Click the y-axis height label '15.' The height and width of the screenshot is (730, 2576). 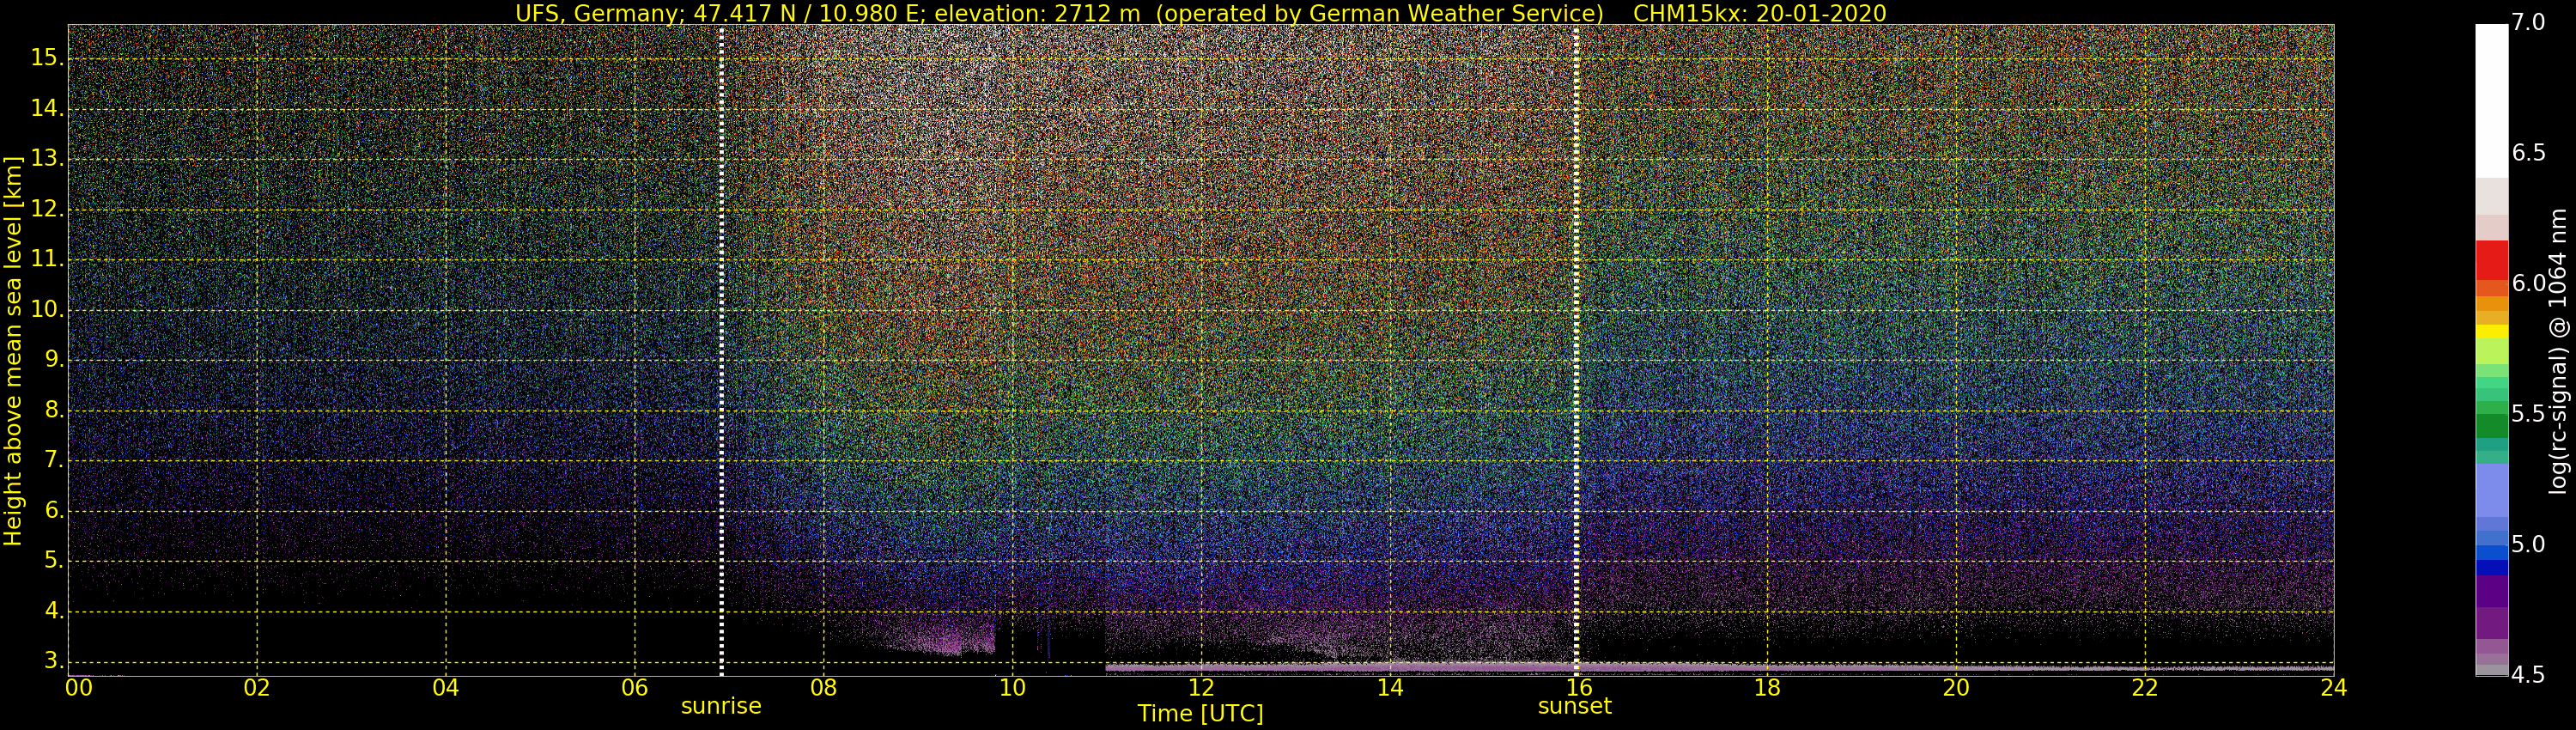click(47, 58)
